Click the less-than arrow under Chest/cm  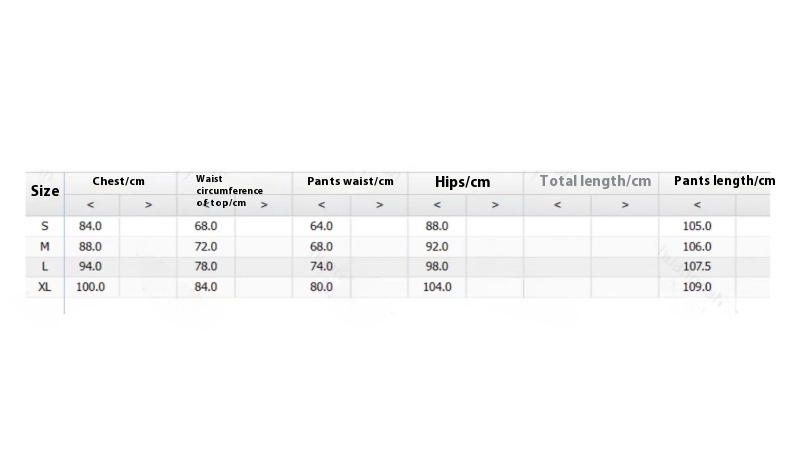coord(91,205)
